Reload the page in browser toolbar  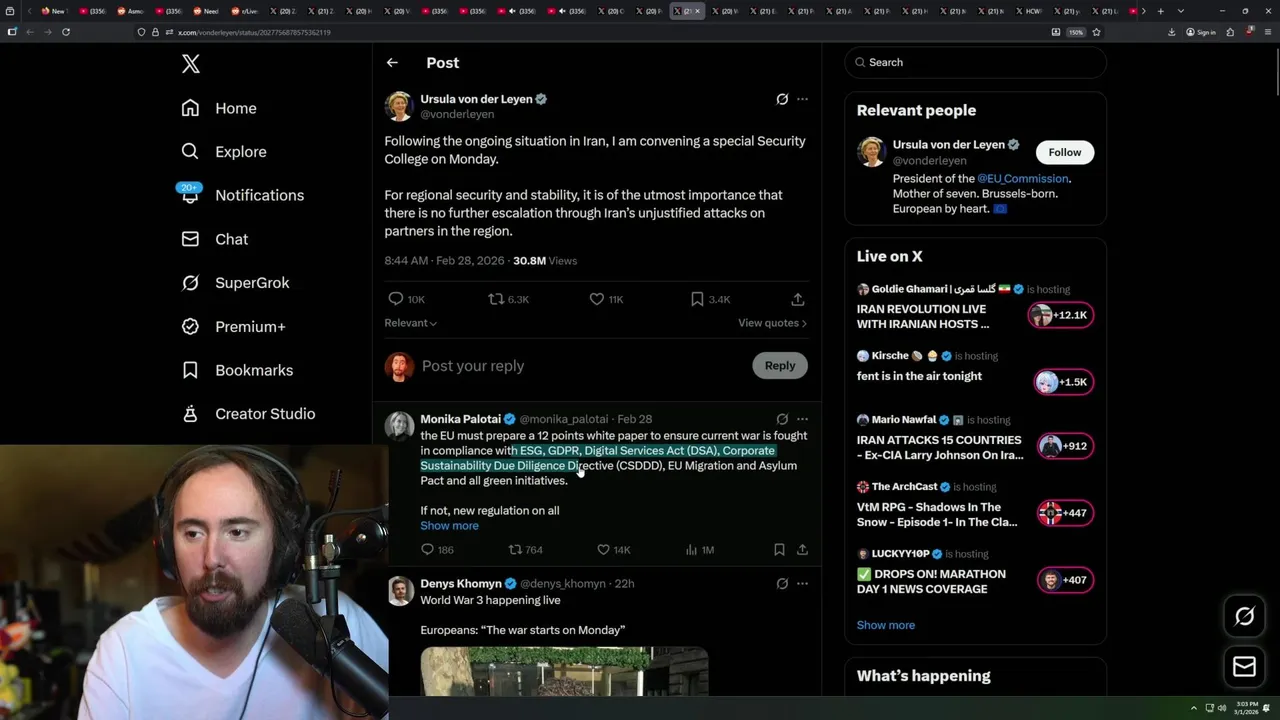point(66,32)
